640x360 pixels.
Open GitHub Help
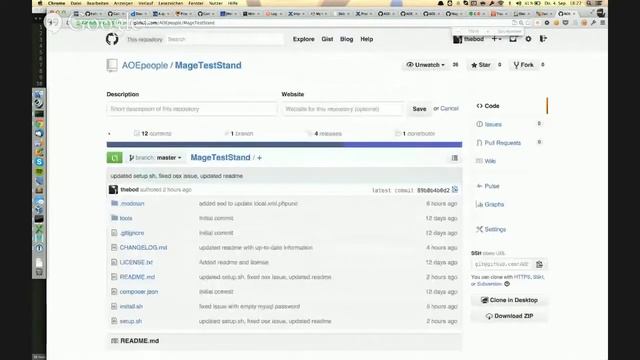367,39
